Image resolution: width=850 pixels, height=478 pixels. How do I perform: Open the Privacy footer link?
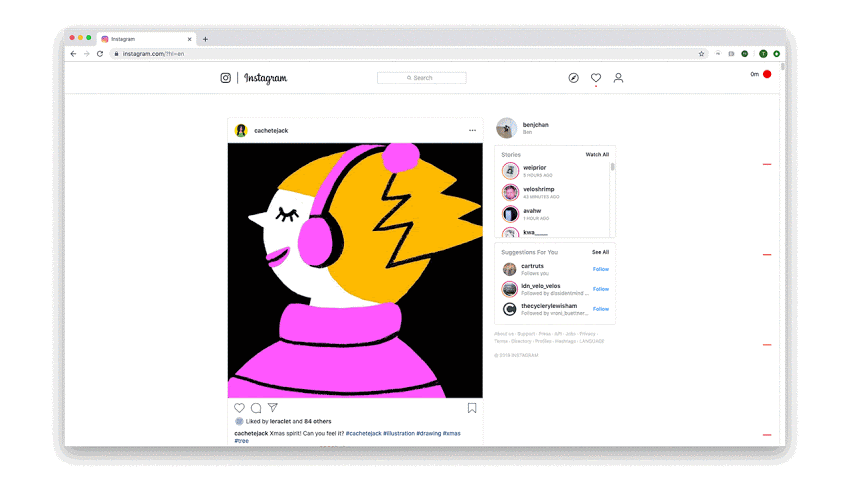point(587,334)
